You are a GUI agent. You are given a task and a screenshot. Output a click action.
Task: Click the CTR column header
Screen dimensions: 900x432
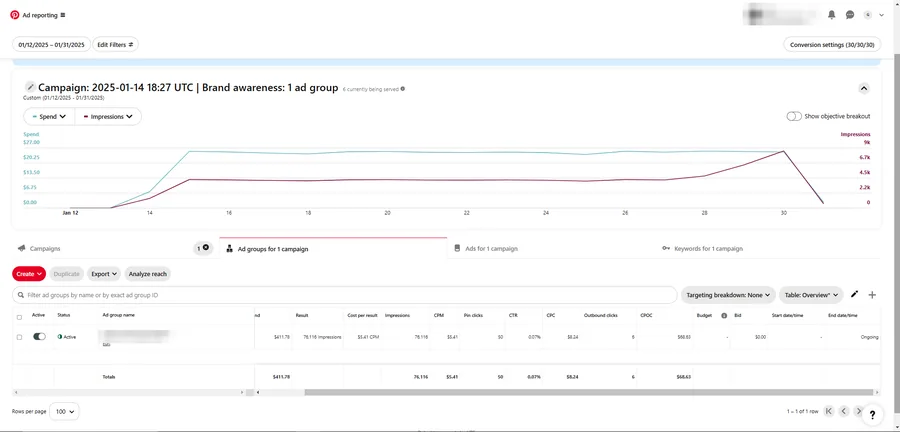click(x=513, y=315)
